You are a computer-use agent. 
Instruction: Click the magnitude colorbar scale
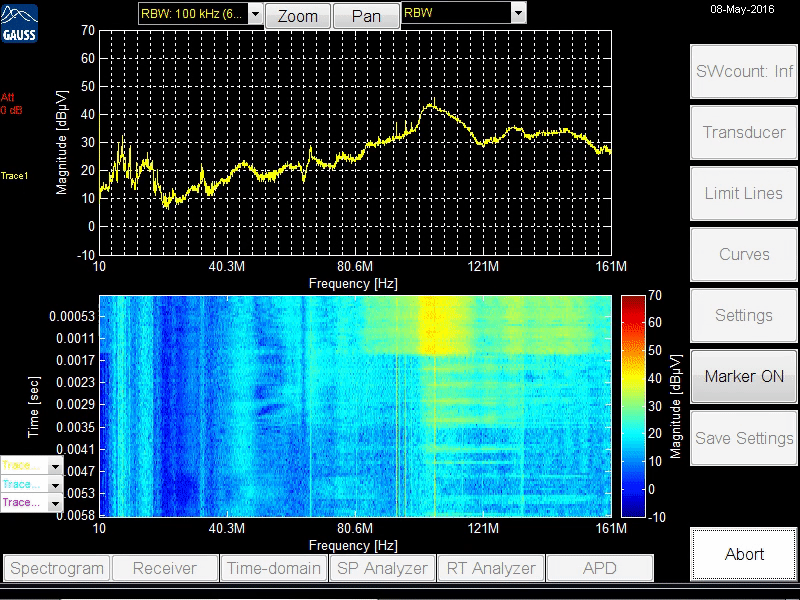(x=633, y=405)
